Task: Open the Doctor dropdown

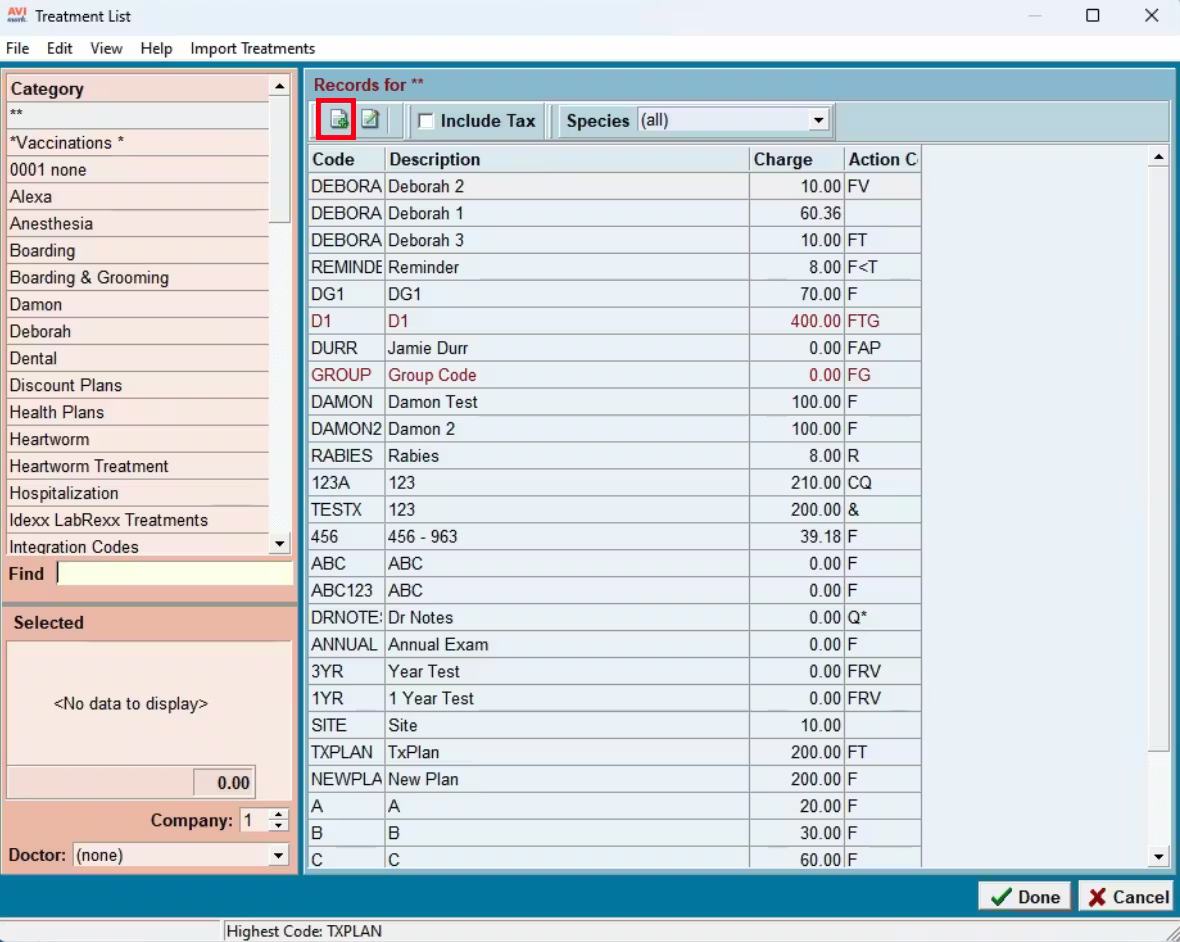Action: pyautogui.click(x=278, y=855)
